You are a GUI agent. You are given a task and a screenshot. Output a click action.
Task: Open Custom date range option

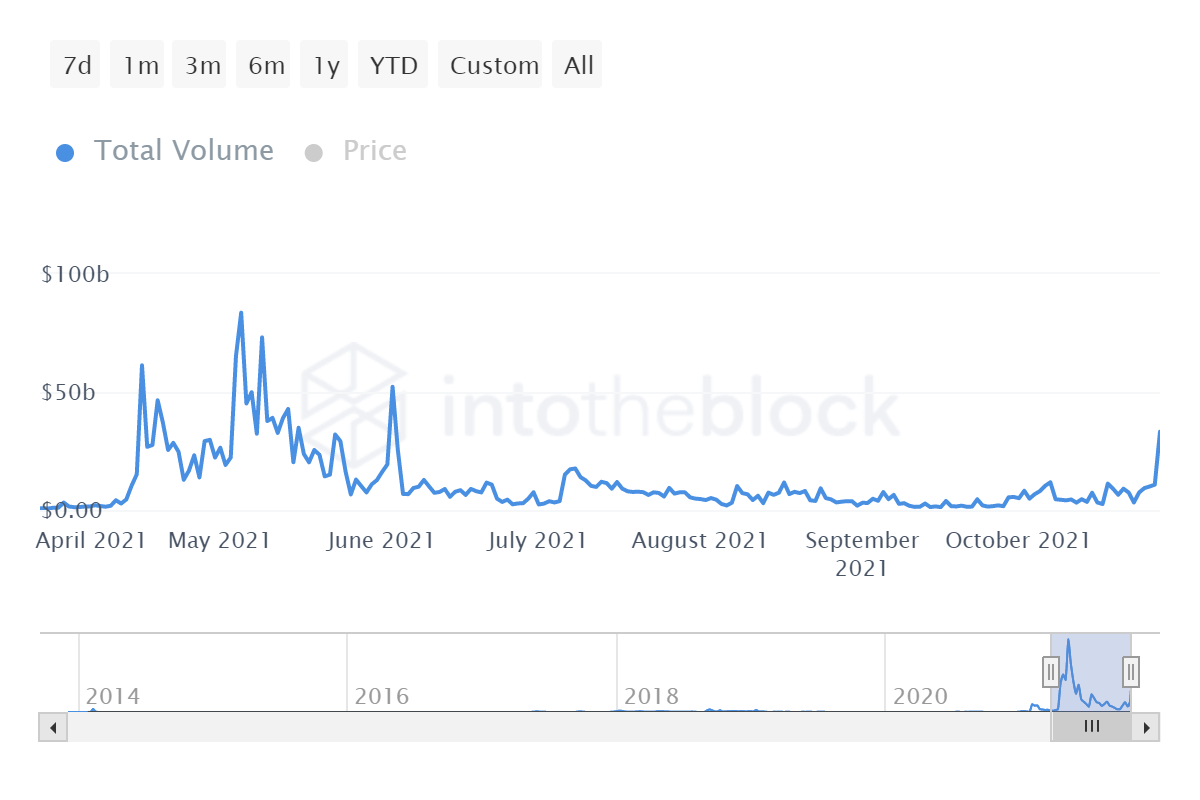[493, 66]
